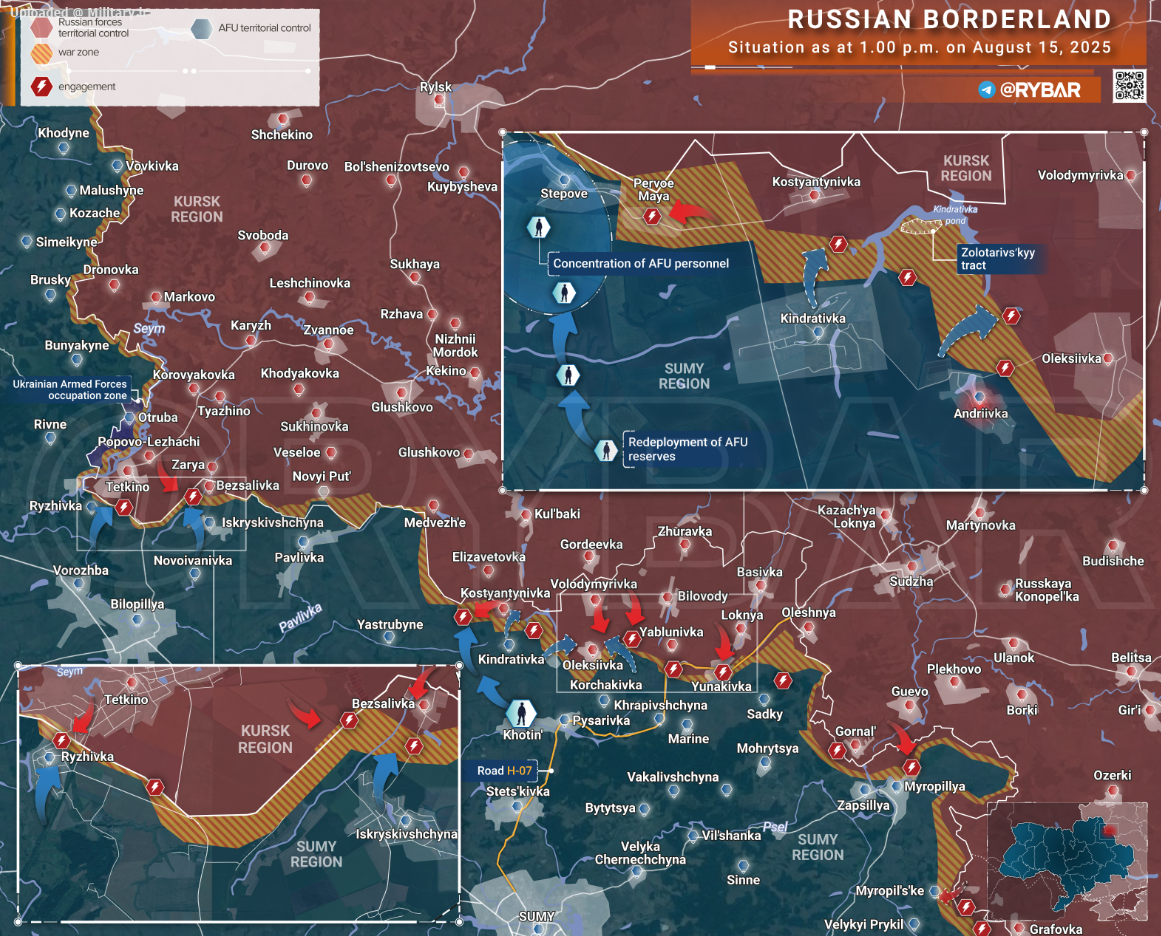Click the Psel river label
This screenshot has height=936, width=1161.
click(x=774, y=827)
